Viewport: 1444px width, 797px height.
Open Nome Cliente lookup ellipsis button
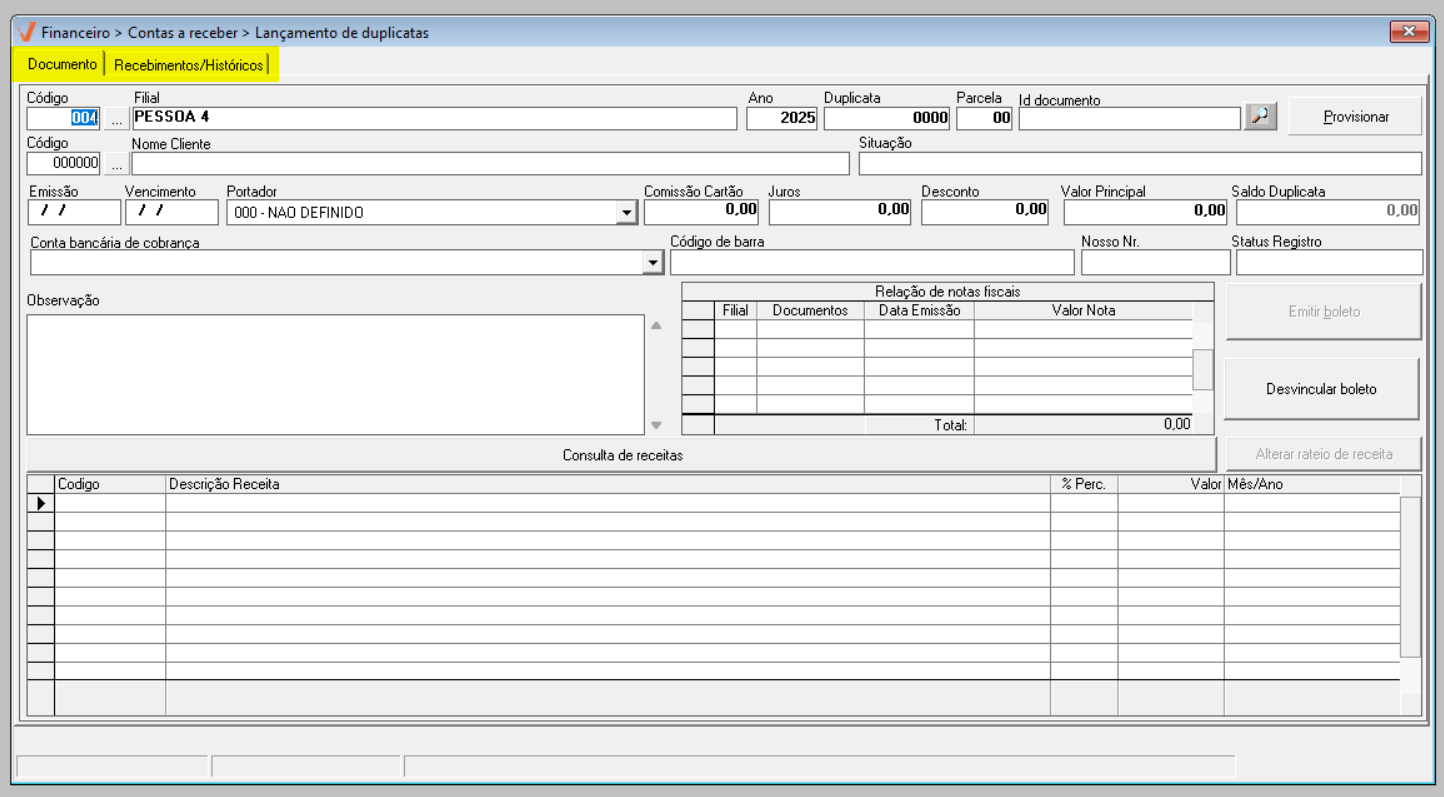[116, 164]
